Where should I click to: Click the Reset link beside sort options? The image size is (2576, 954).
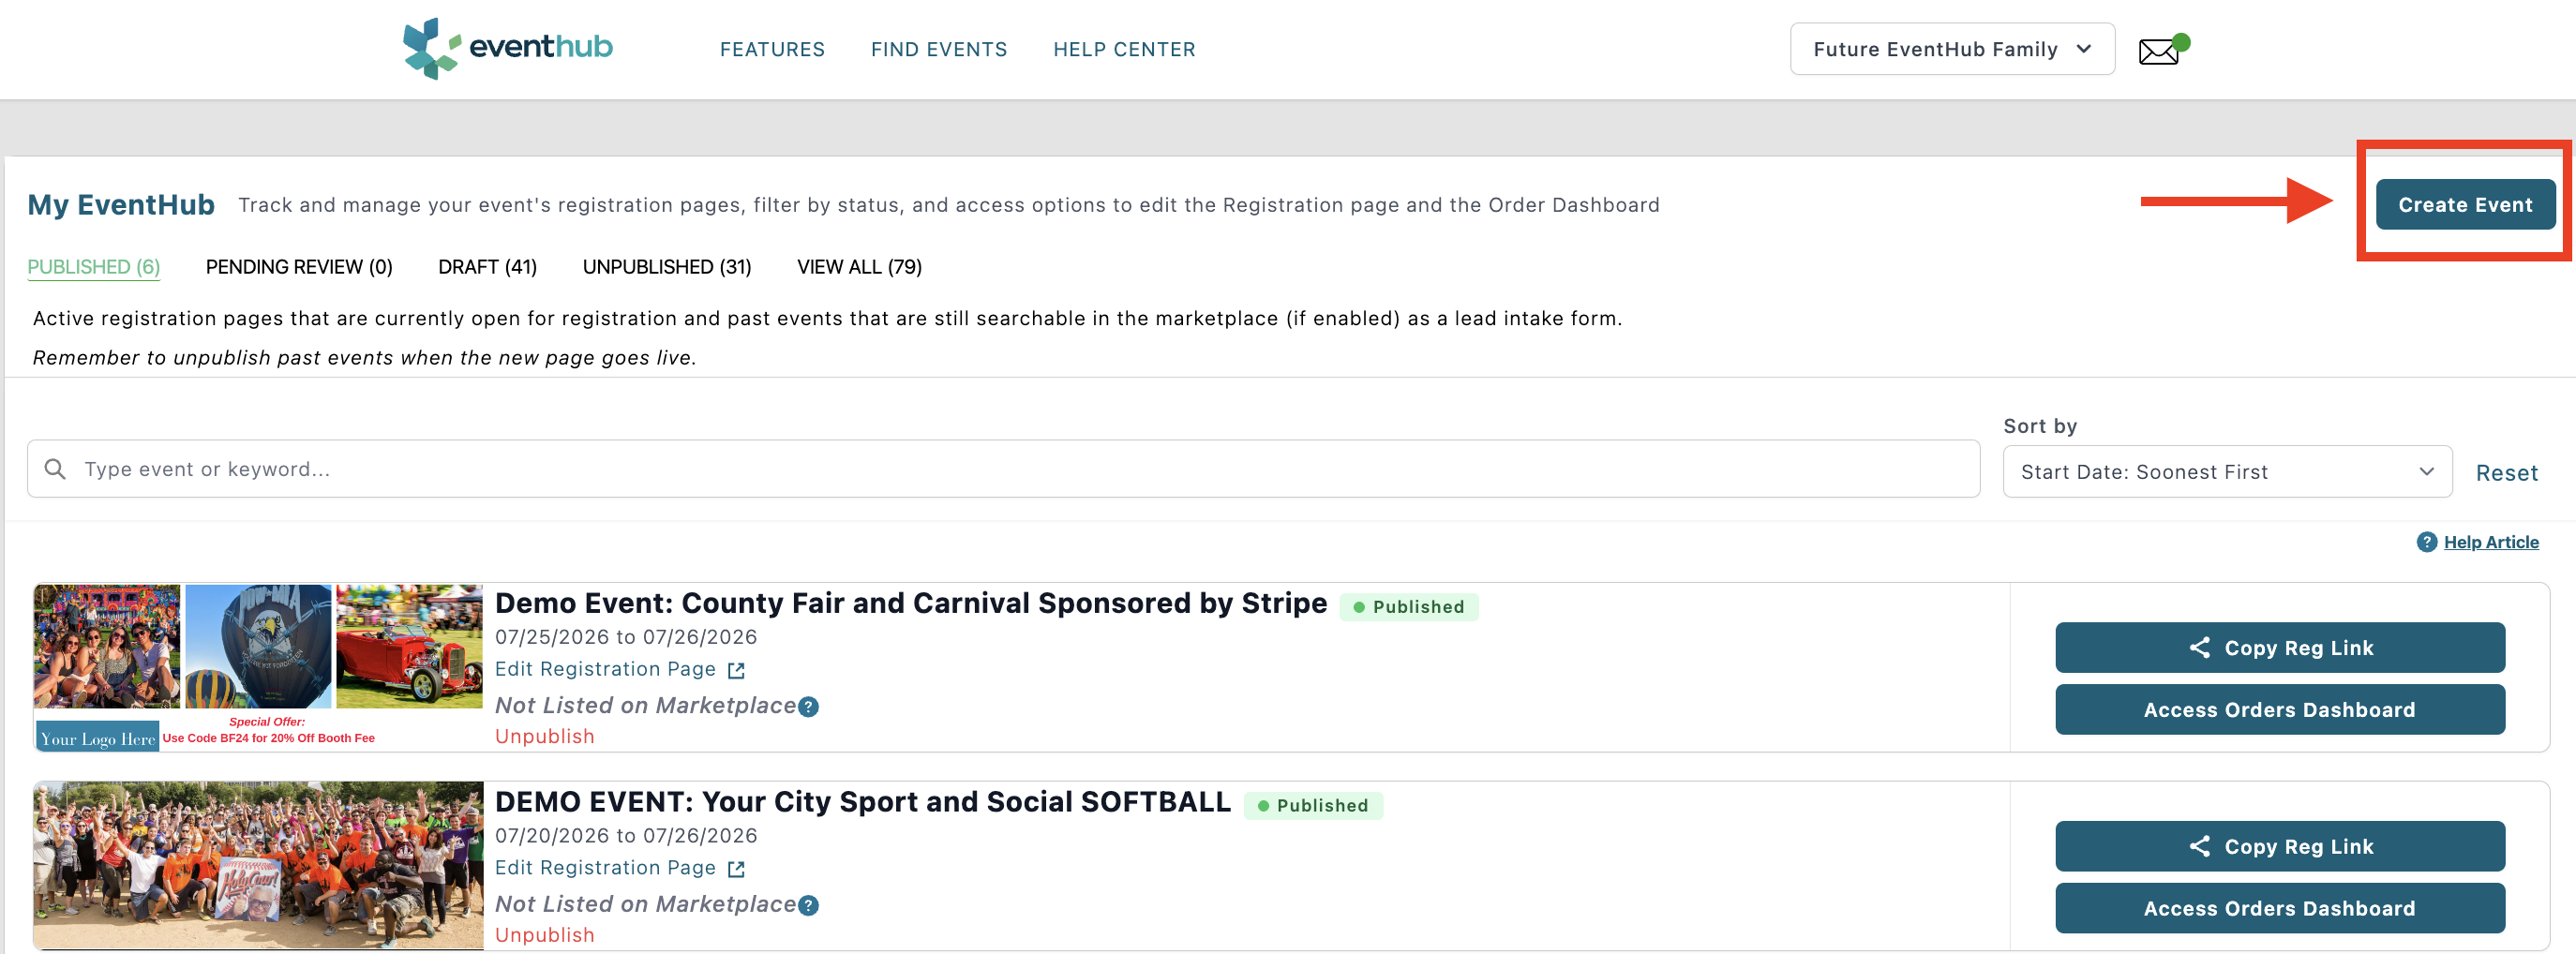[x=2507, y=472]
